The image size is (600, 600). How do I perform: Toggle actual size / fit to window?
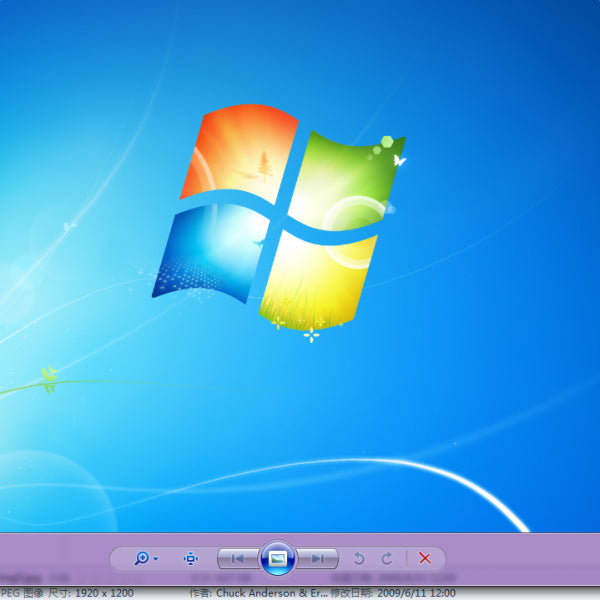pos(191,558)
